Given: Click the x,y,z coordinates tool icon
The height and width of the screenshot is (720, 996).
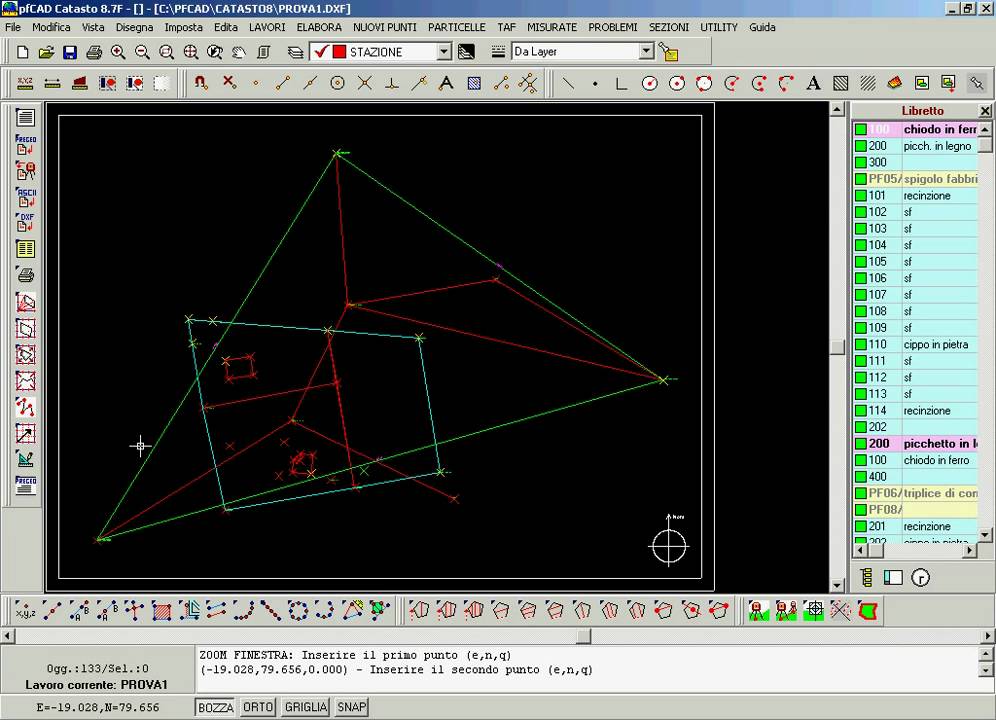Looking at the screenshot, I should [x=25, y=611].
